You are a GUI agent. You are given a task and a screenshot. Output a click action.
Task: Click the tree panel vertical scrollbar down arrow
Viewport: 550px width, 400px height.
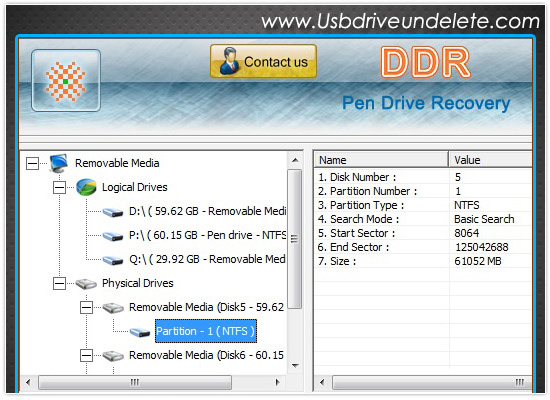[295, 366]
